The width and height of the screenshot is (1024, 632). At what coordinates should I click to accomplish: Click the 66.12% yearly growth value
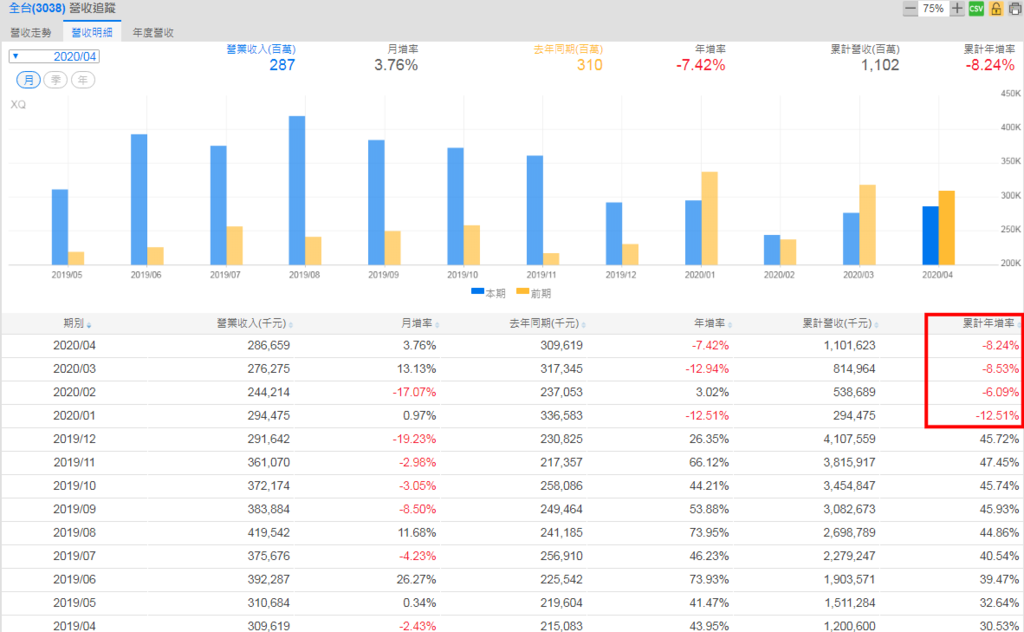tap(709, 463)
